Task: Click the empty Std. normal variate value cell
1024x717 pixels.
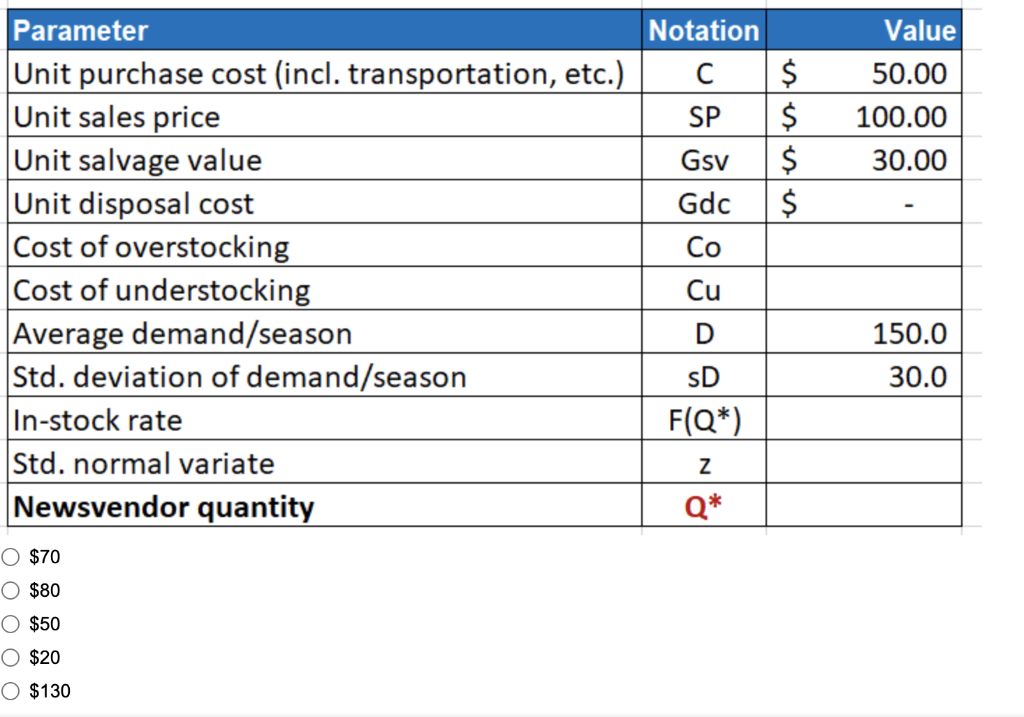Action: click(864, 464)
